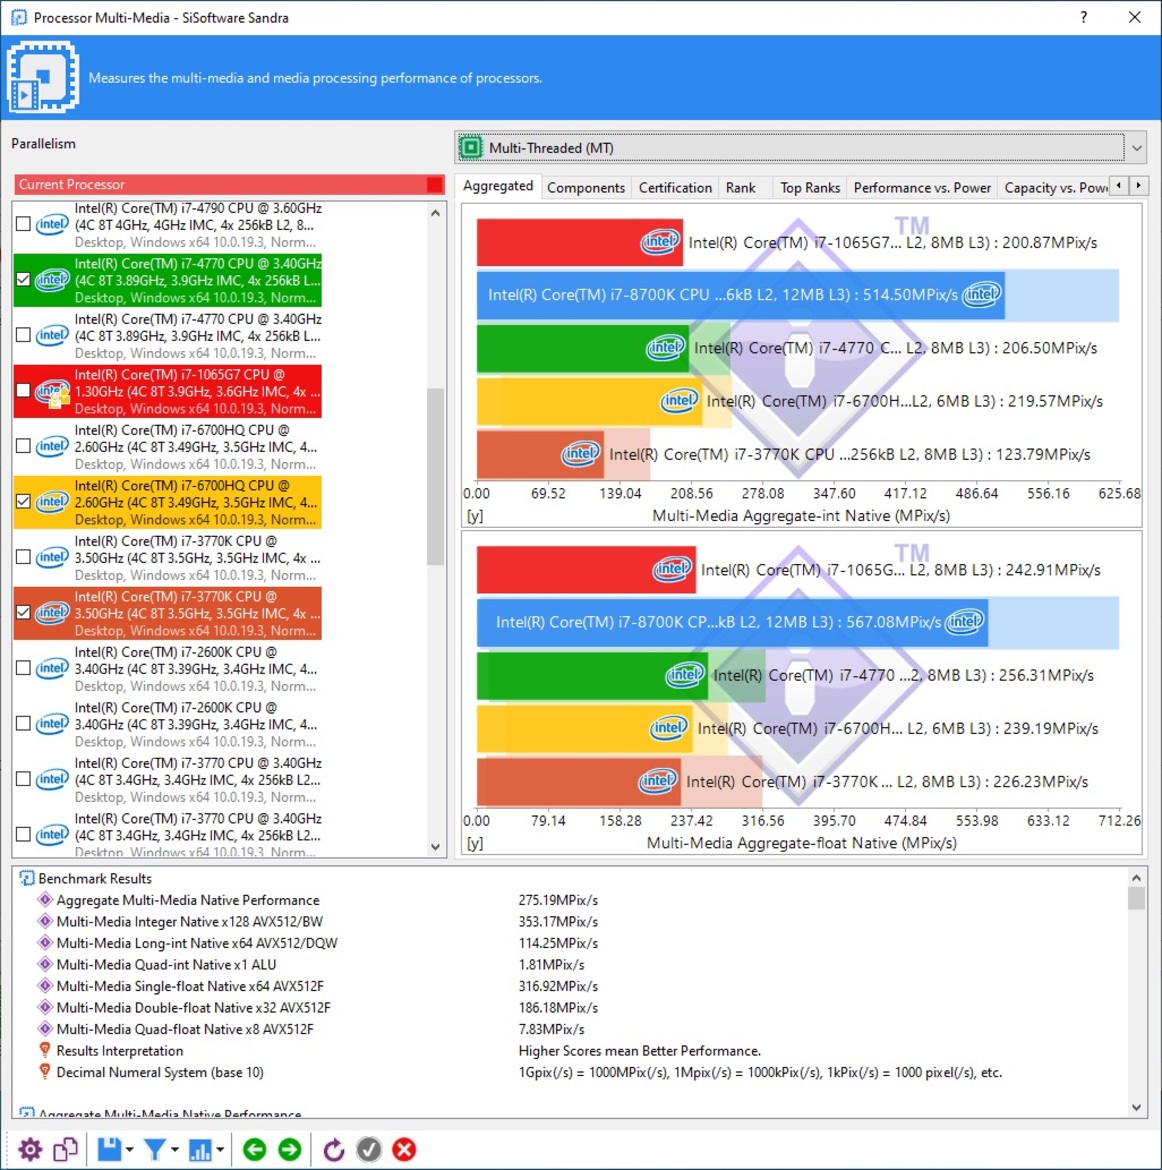Screen dimensions: 1162x1170
Task: Click the processor list scrollbar thumb
Action: (436, 476)
